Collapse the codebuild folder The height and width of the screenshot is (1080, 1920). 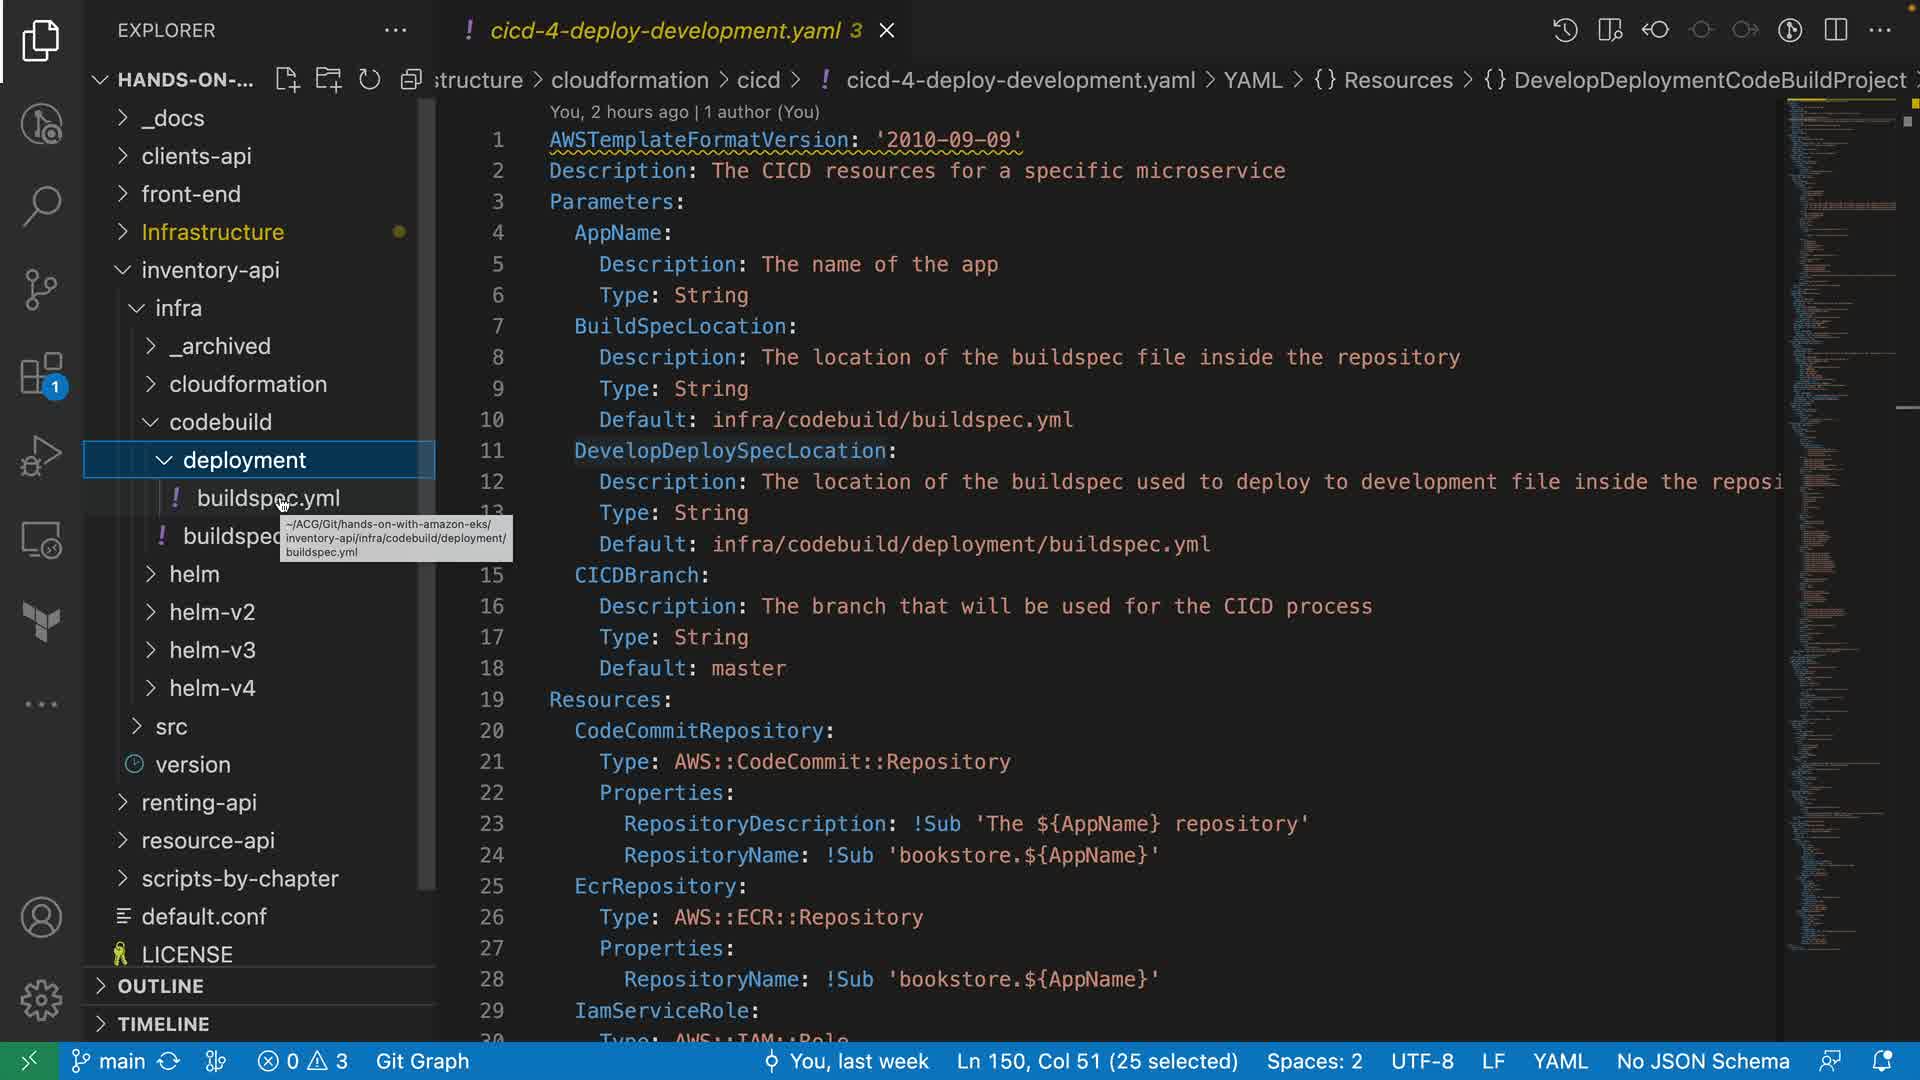[x=220, y=422]
